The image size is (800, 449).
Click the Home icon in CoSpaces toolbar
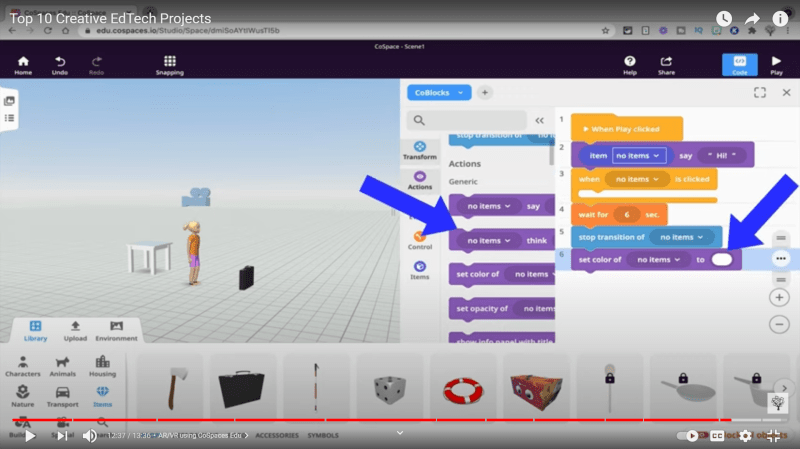click(22, 65)
